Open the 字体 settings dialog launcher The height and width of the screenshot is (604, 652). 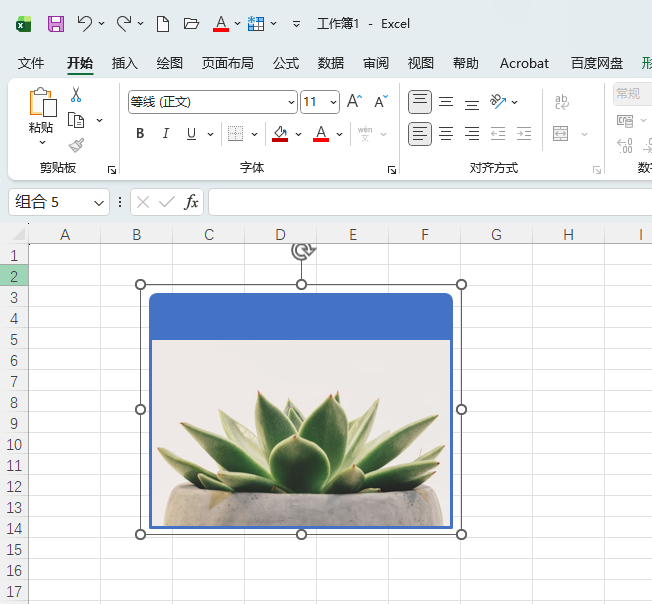click(391, 170)
